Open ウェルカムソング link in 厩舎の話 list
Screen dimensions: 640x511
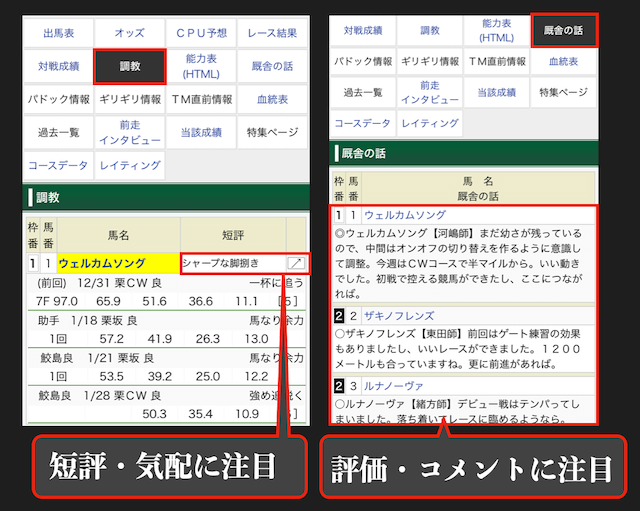[405, 215]
